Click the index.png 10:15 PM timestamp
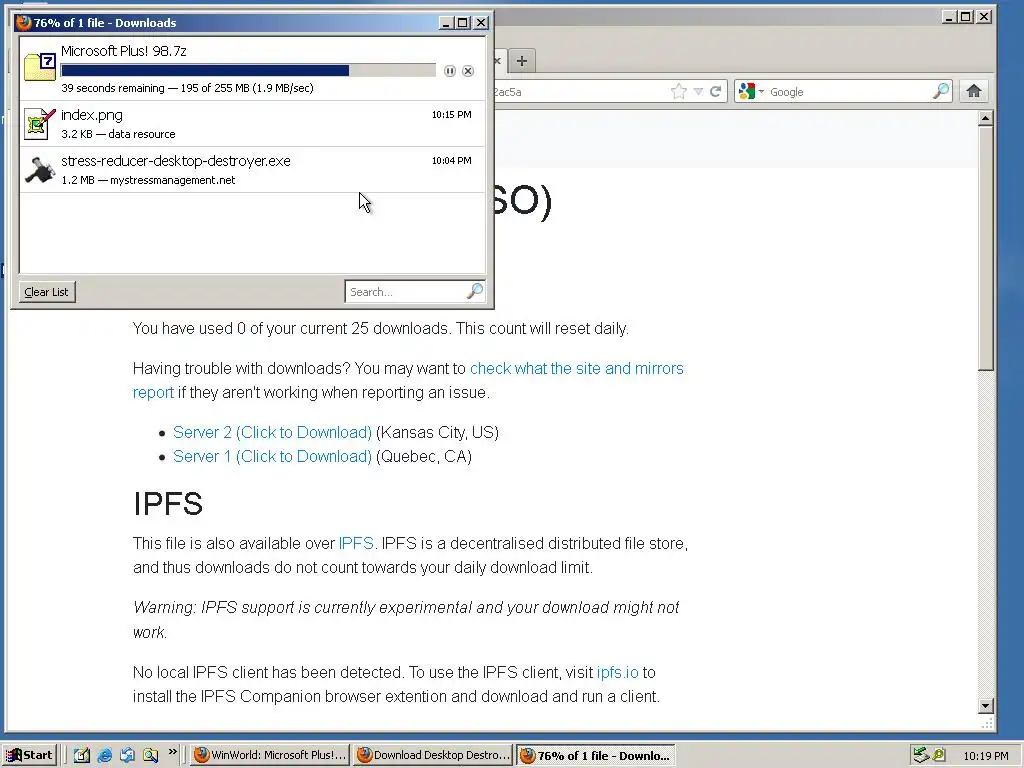The image size is (1024, 768). pyautogui.click(x=451, y=115)
